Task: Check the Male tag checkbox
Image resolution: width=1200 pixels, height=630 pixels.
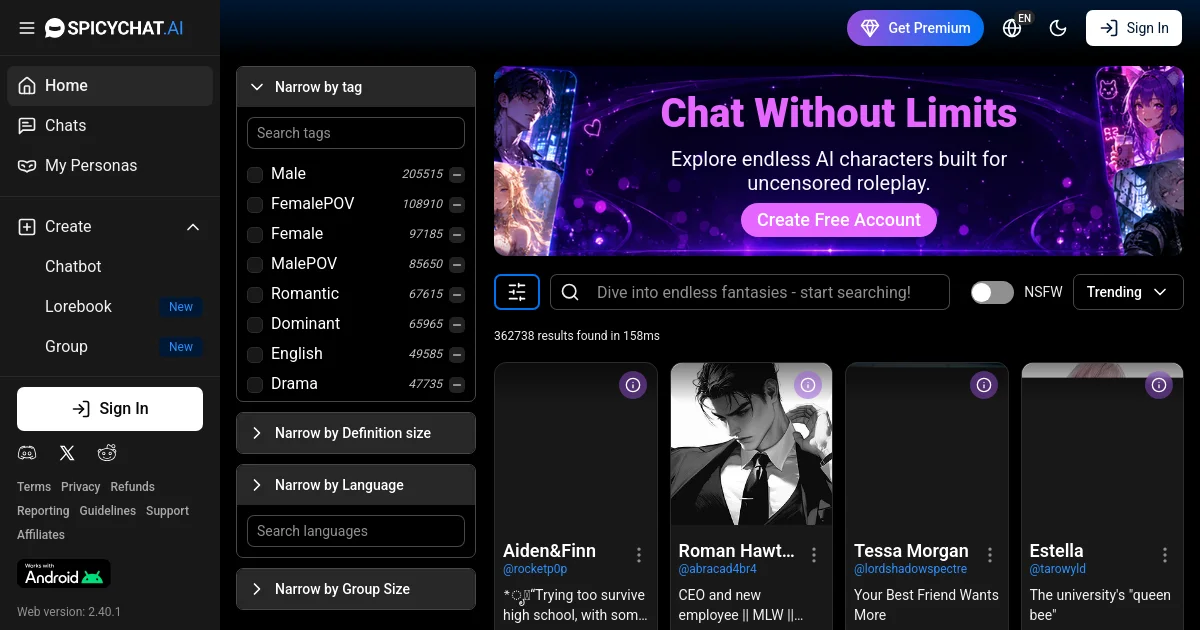Action: pos(255,175)
